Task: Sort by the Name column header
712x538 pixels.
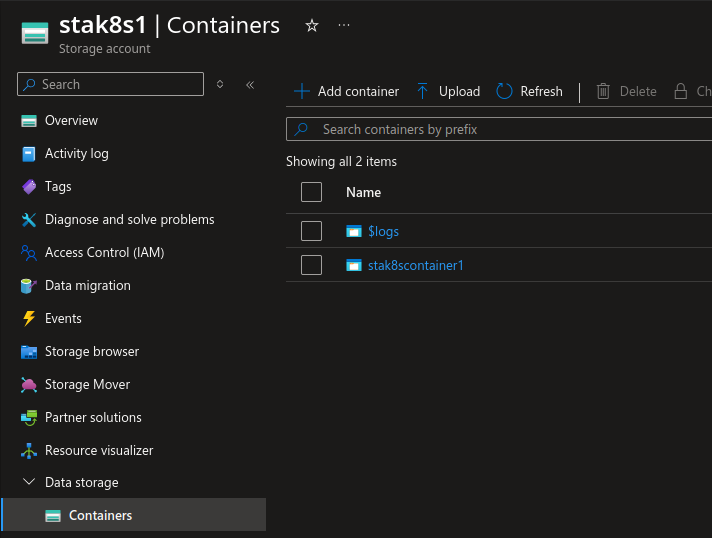Action: tap(363, 192)
